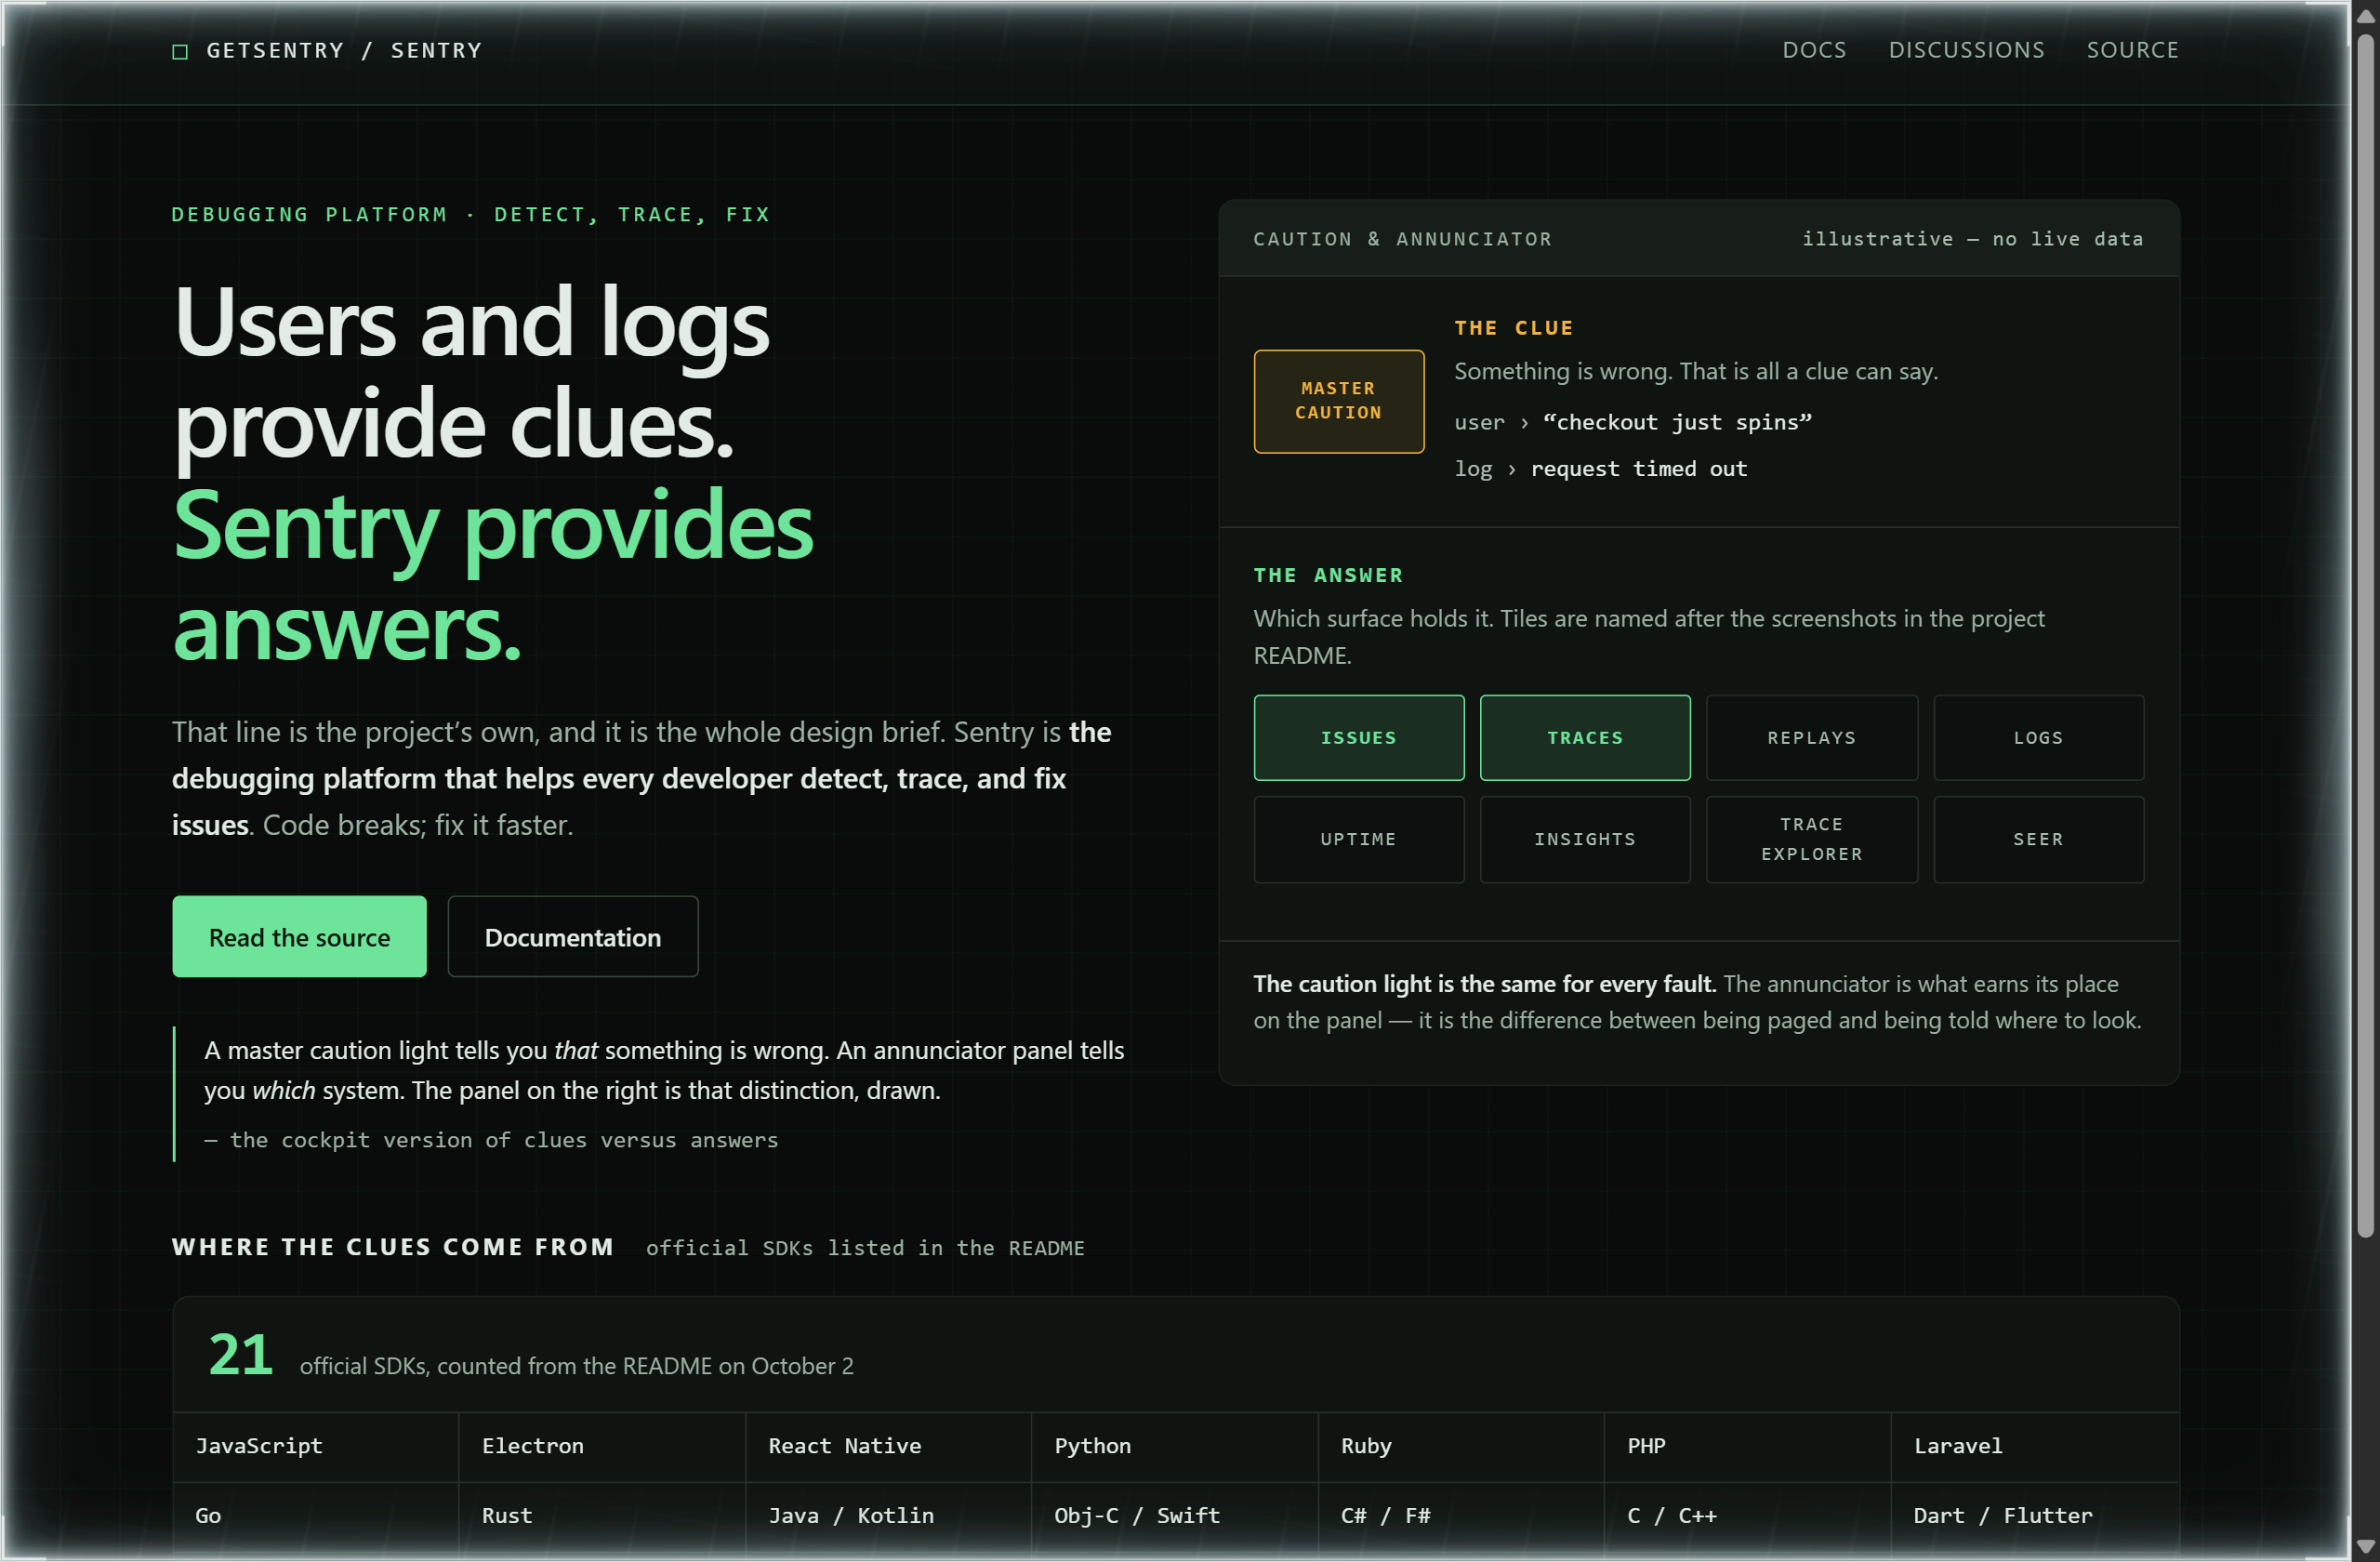Open the SOURCE navigation link
Screen dimensions: 2380x1562
pyautogui.click(x=2132, y=50)
